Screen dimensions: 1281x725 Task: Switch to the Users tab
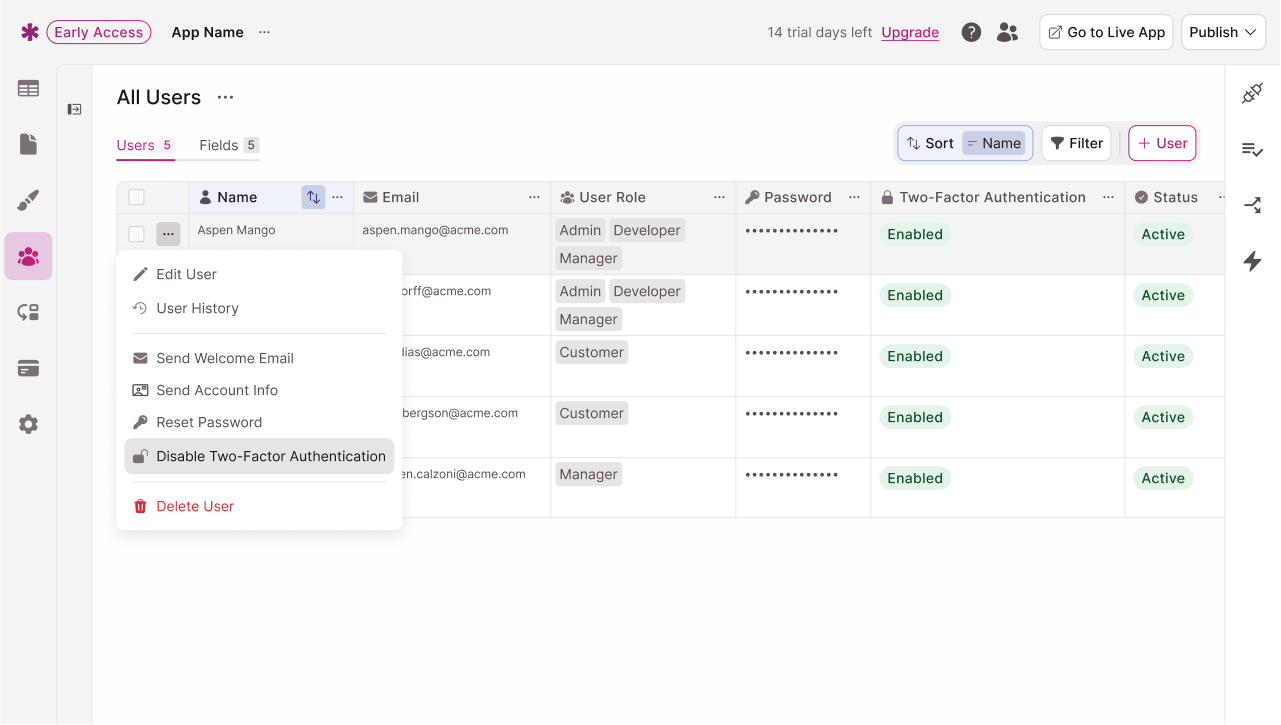[145, 145]
